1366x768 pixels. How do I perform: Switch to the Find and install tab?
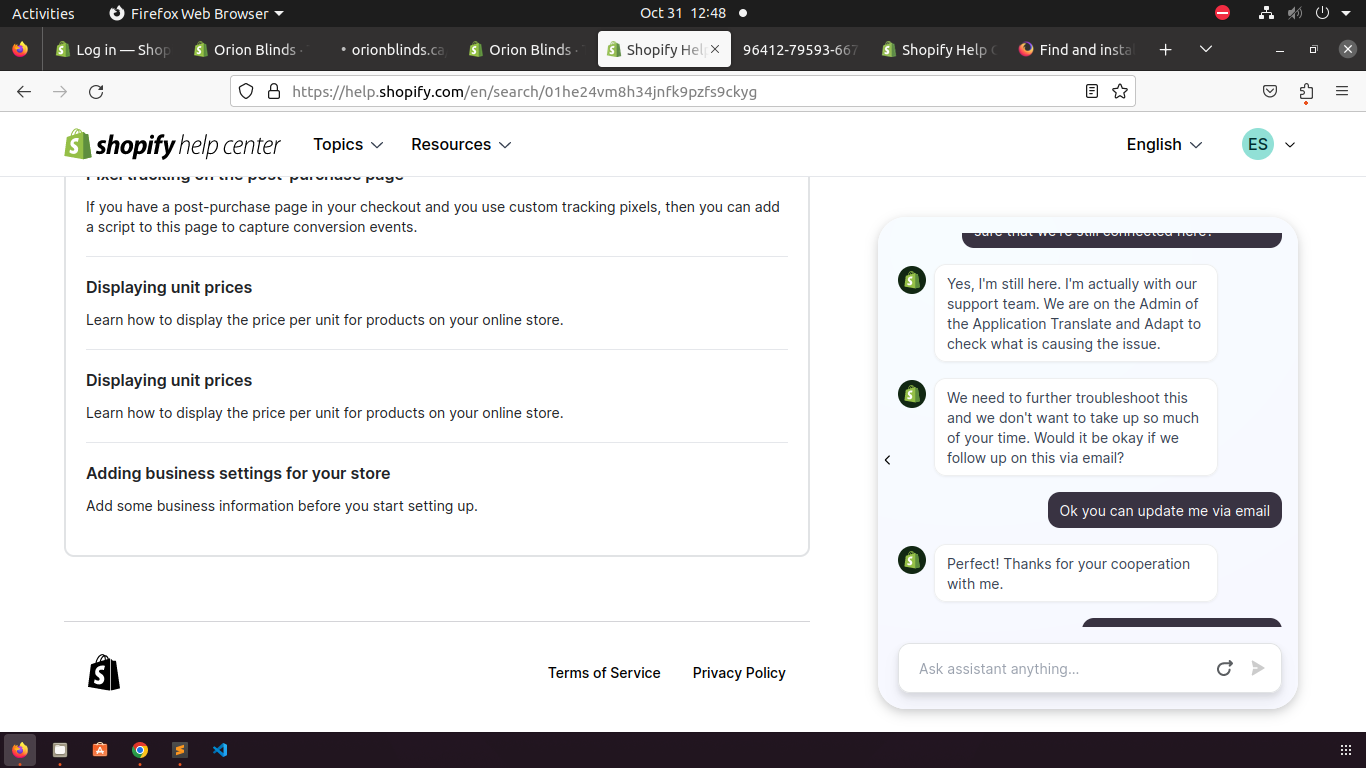pyautogui.click(x=1077, y=50)
